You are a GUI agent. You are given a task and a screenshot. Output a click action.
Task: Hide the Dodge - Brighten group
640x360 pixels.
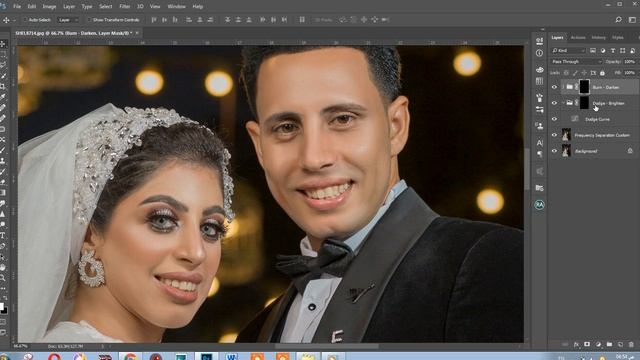[x=554, y=103]
